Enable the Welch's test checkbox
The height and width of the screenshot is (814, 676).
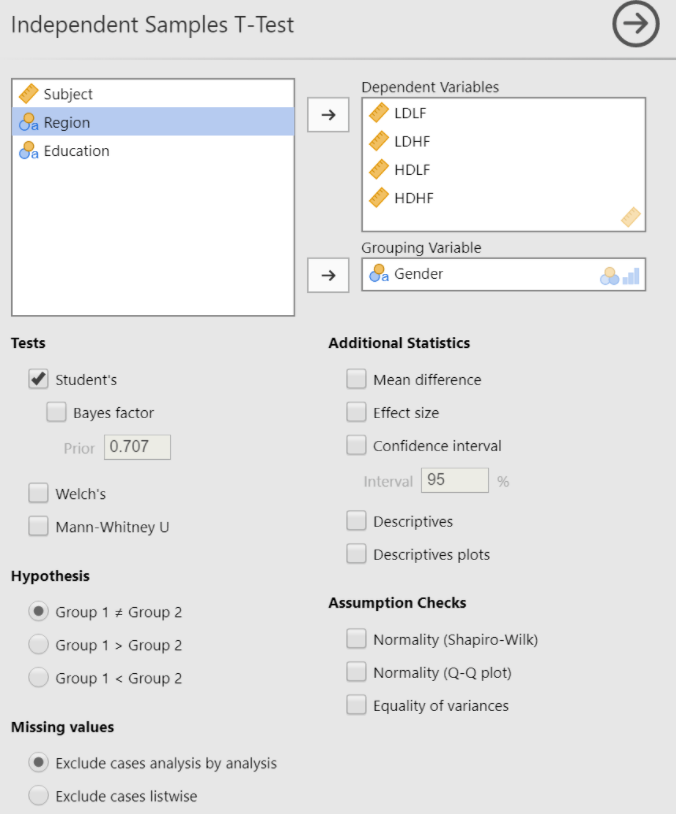[x=39, y=493]
